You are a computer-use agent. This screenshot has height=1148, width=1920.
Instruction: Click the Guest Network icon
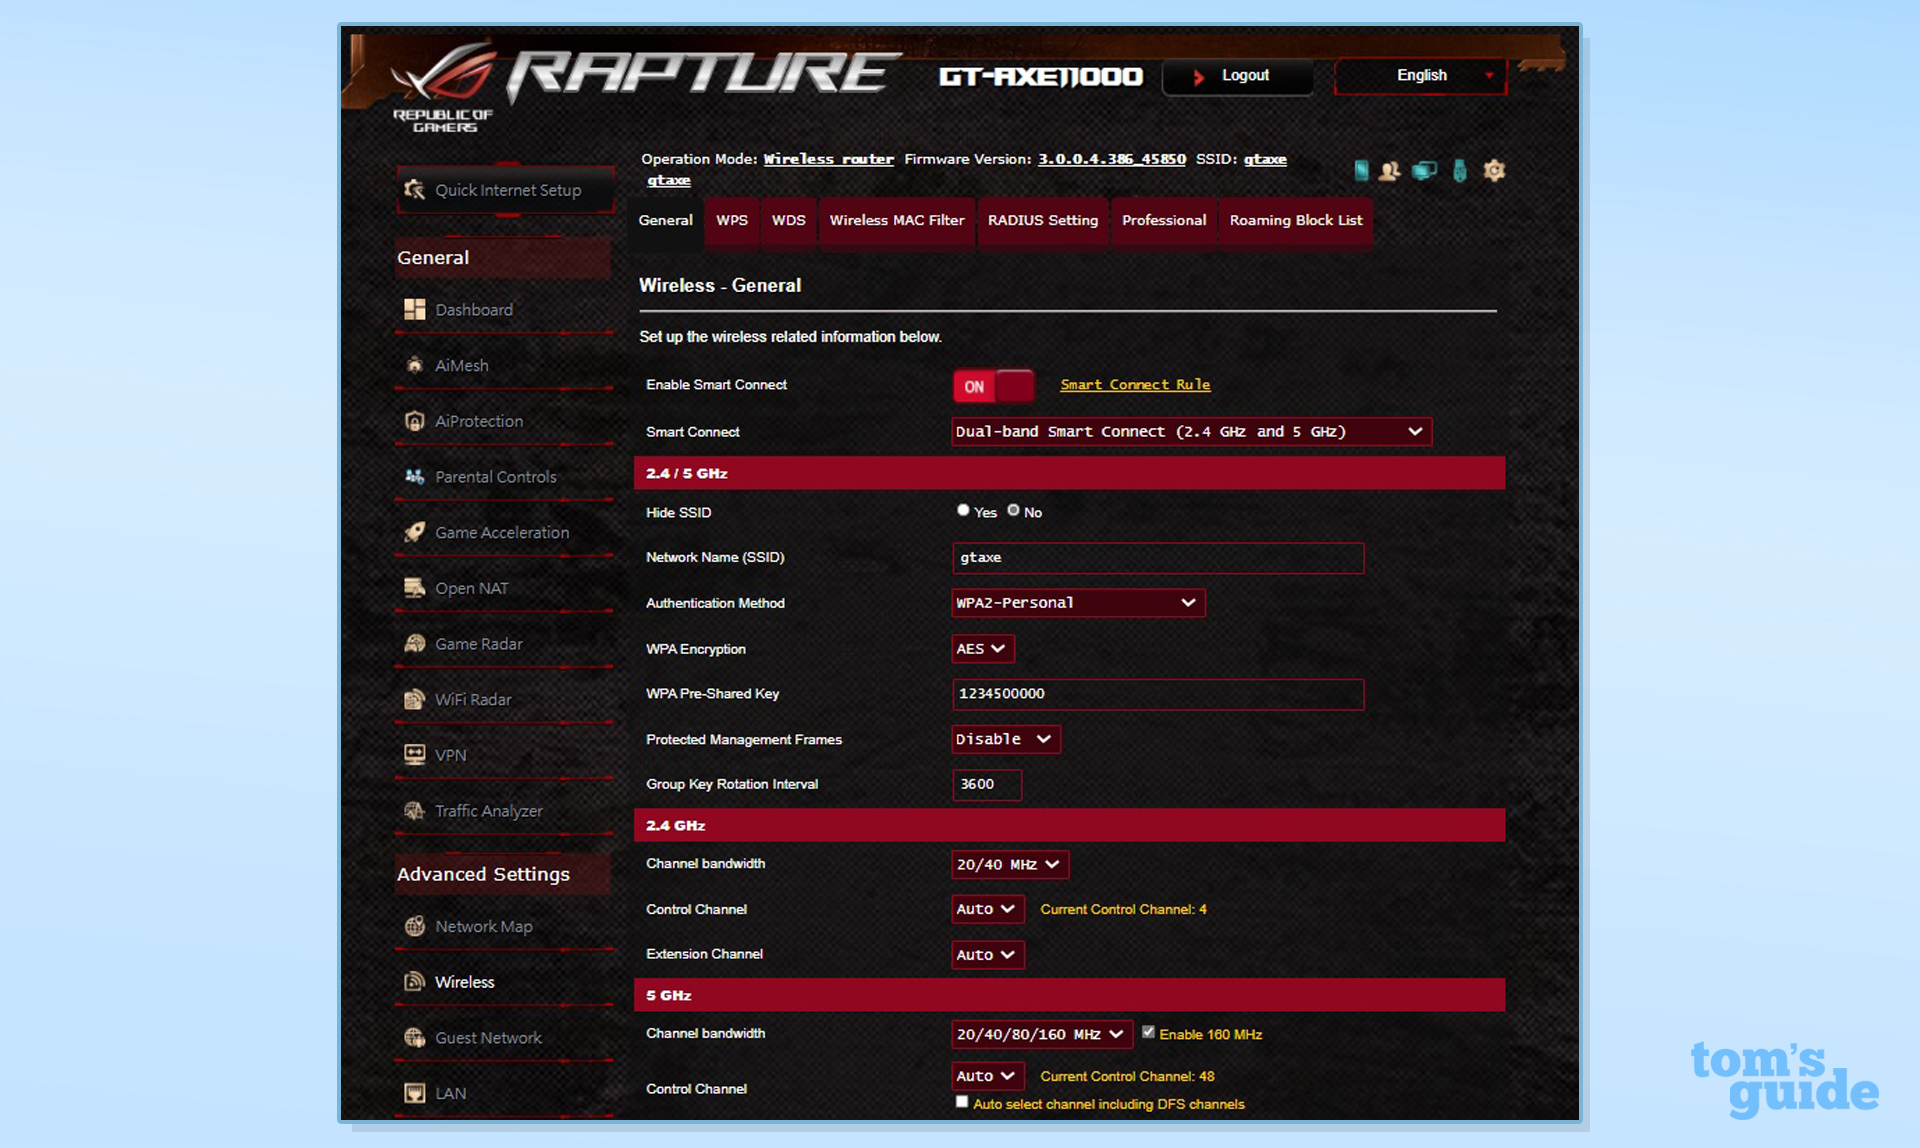[x=414, y=1037]
